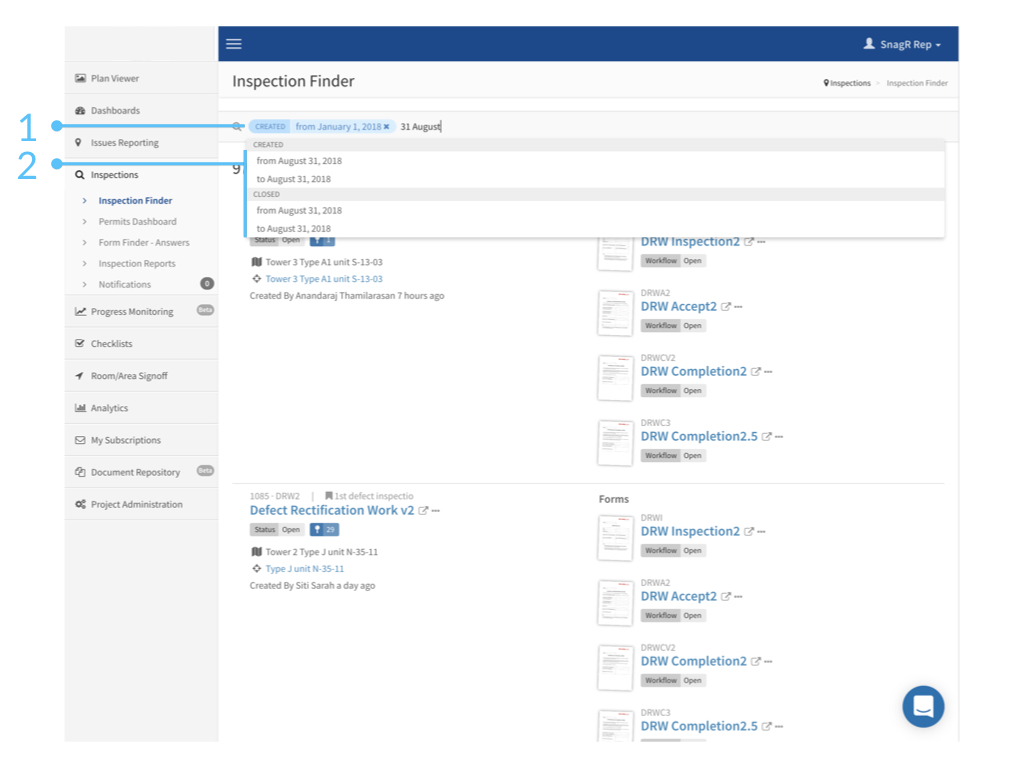Click the Room/Area Signoff arrow icon

80,376
